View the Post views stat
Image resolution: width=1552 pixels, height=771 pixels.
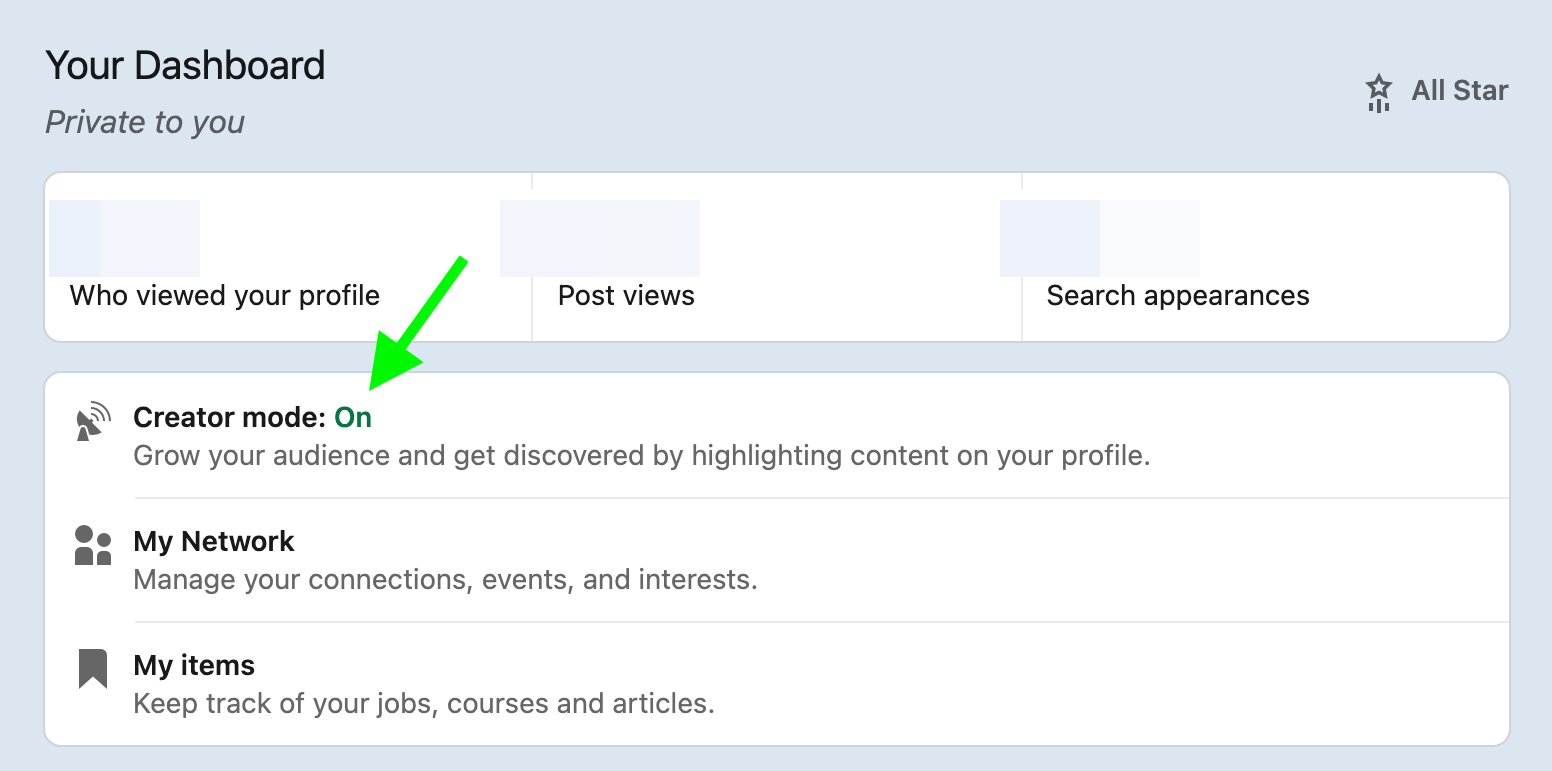pos(626,296)
